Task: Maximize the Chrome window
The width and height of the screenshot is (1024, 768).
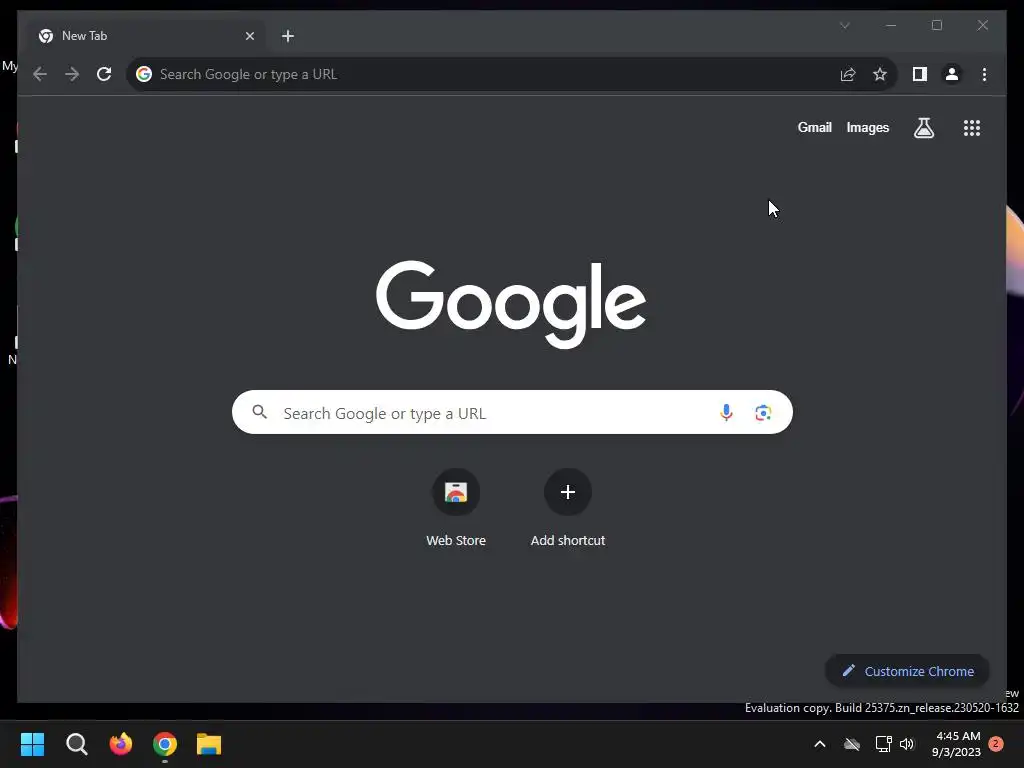Action: (x=936, y=25)
